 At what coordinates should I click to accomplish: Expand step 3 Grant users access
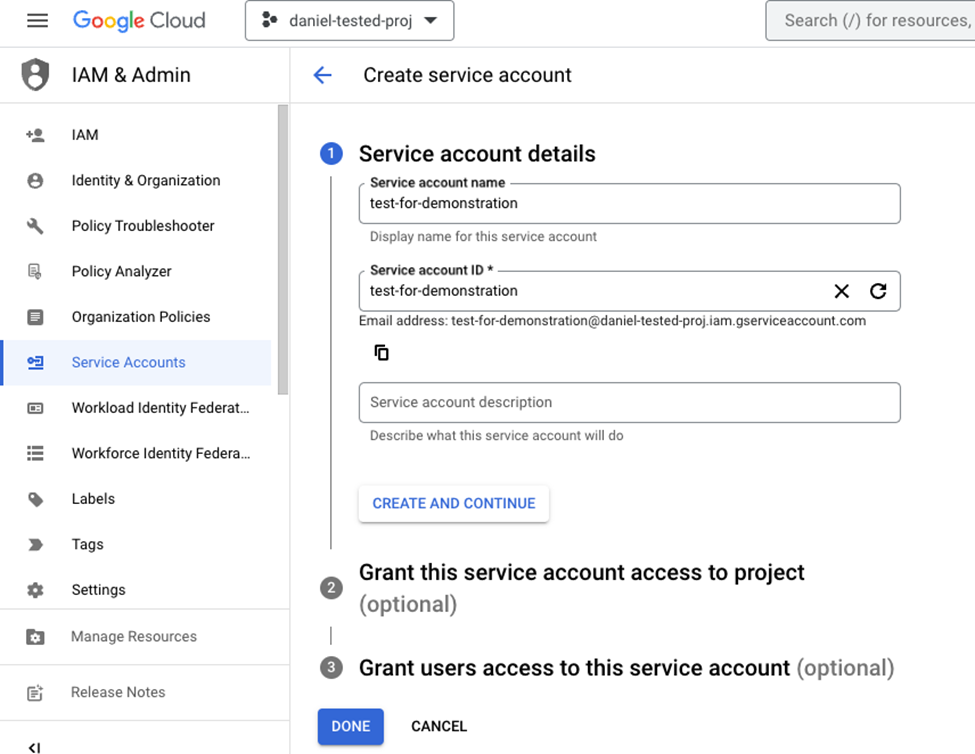626,668
